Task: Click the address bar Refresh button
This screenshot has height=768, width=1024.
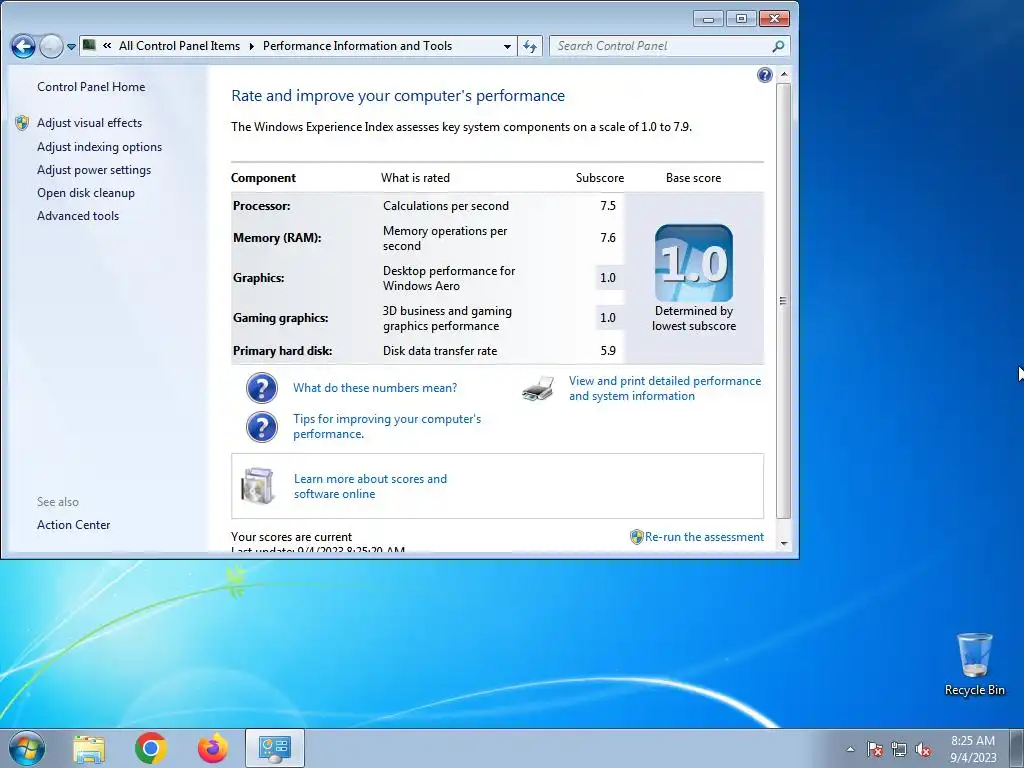Action: pyautogui.click(x=530, y=46)
